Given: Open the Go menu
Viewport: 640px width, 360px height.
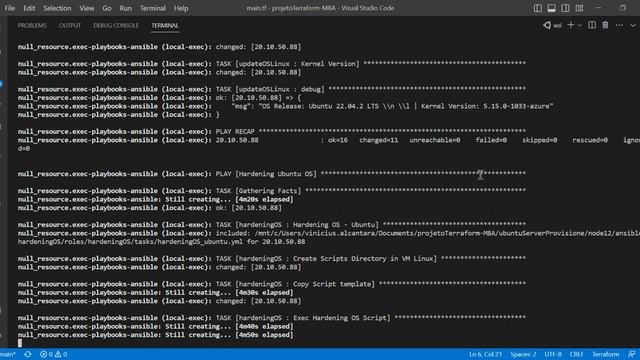Looking at the screenshot, I should (x=107, y=8).
